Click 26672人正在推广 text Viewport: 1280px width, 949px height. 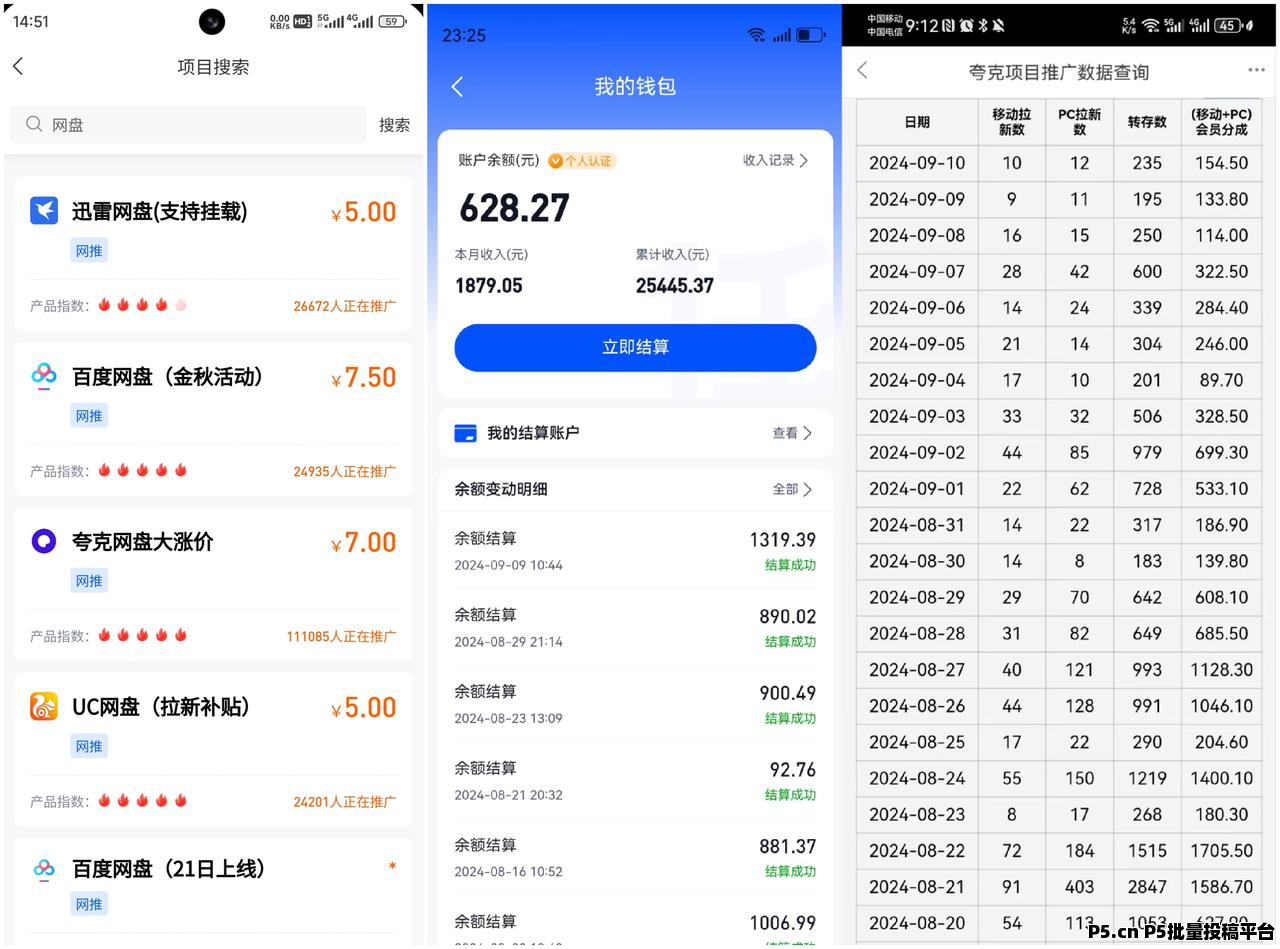[x=345, y=306]
